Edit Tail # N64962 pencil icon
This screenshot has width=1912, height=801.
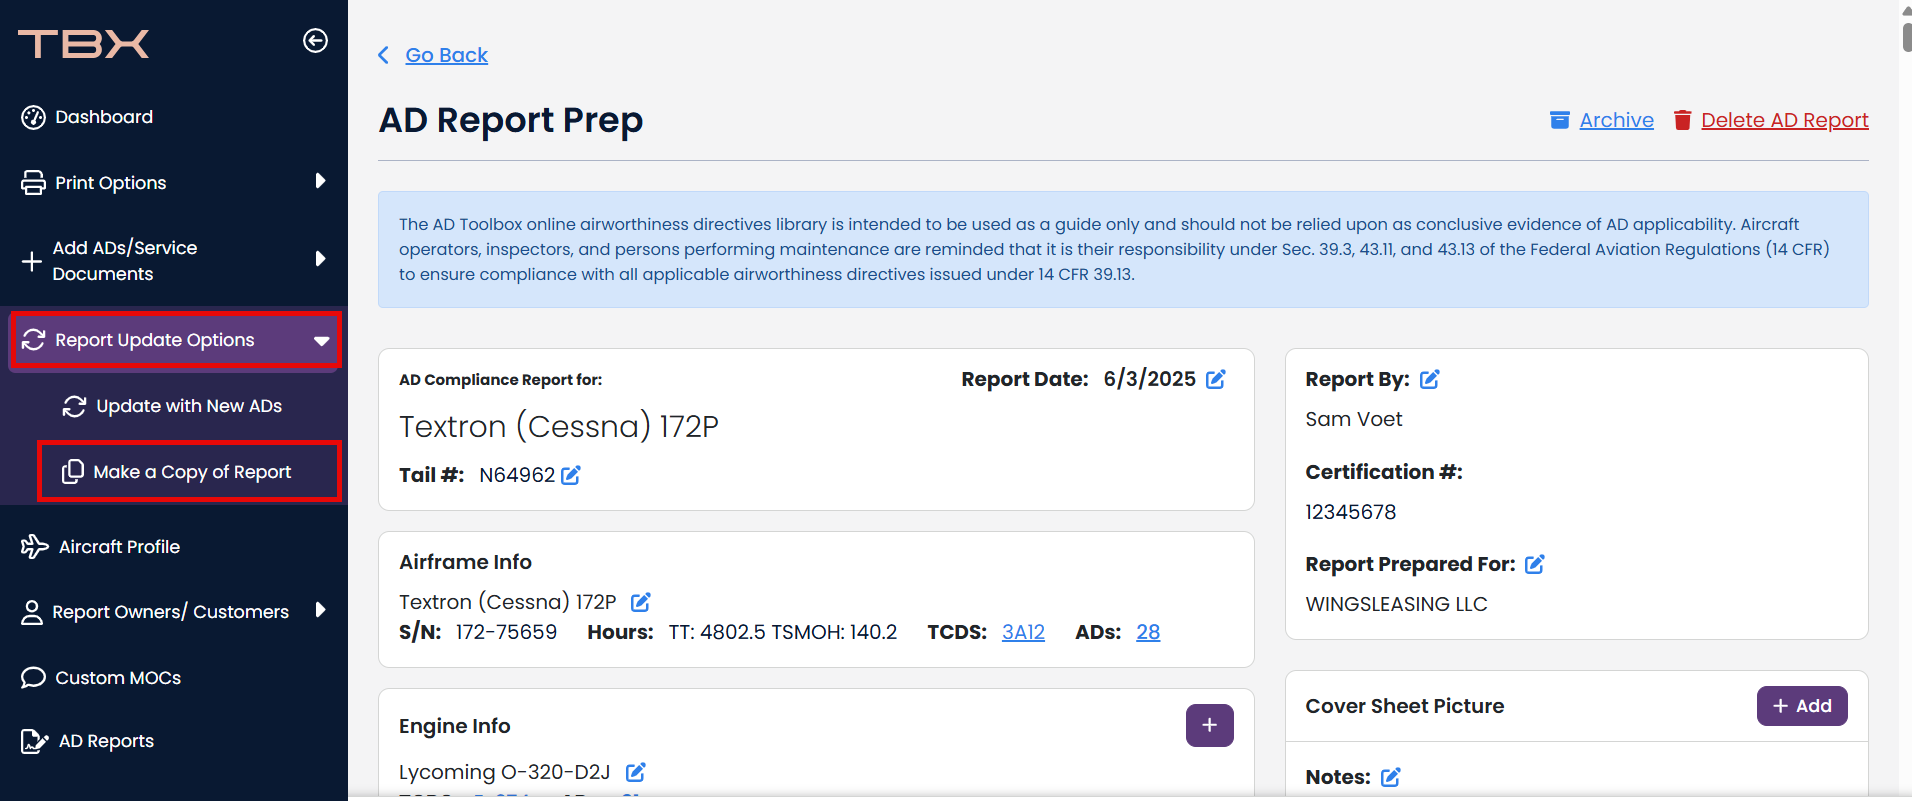point(571,475)
